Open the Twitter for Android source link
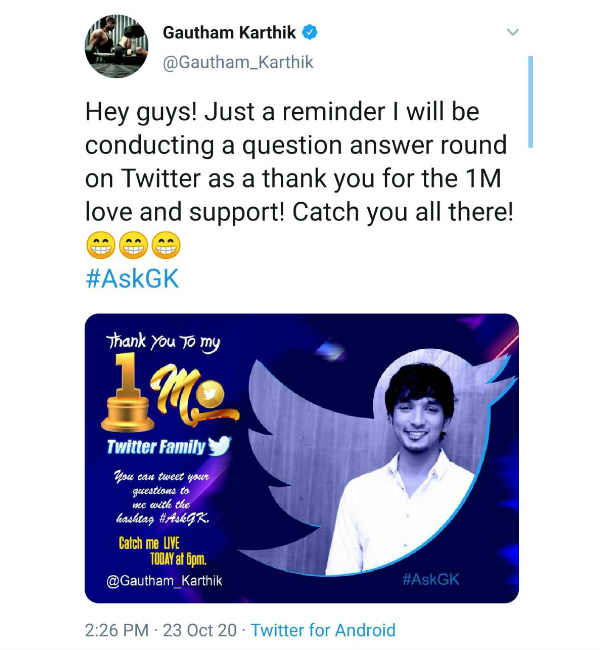This screenshot has height=650, width=600. (x=323, y=631)
